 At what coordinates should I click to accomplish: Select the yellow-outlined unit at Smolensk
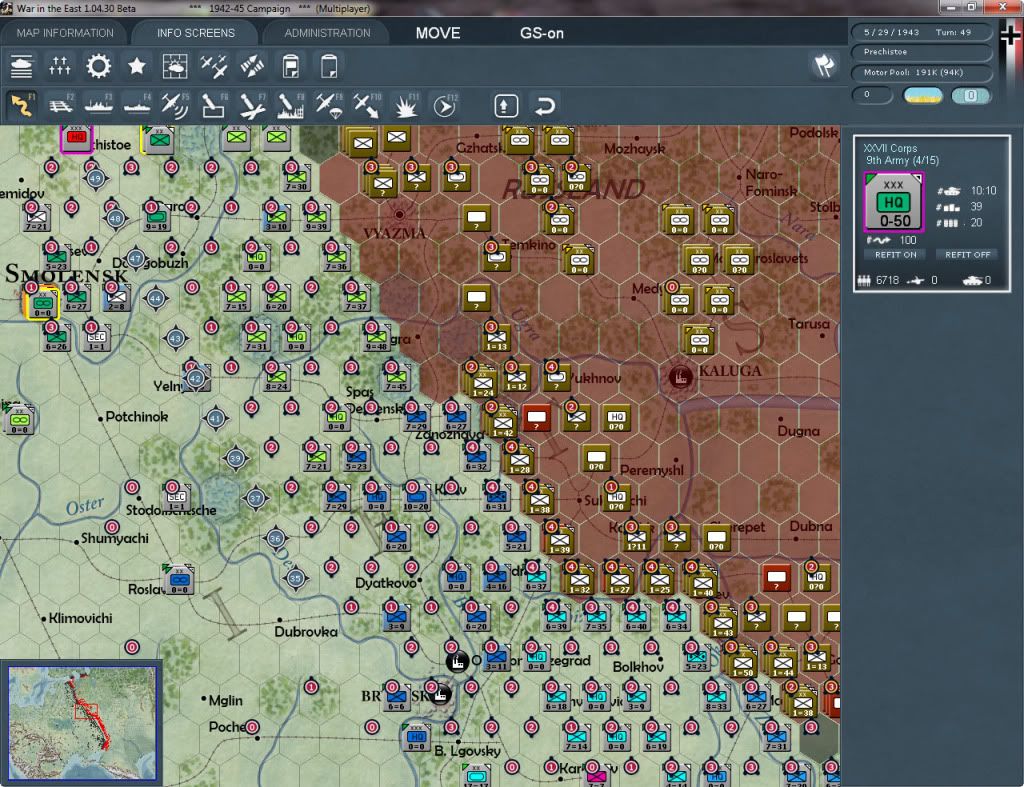click(42, 304)
